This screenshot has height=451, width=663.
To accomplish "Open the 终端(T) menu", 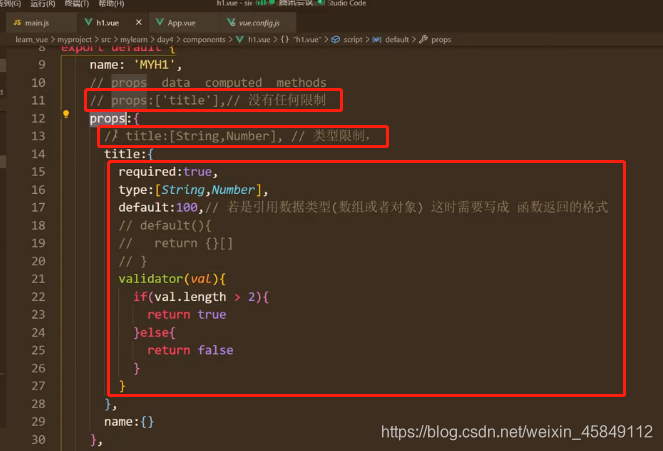I will (x=77, y=3).
